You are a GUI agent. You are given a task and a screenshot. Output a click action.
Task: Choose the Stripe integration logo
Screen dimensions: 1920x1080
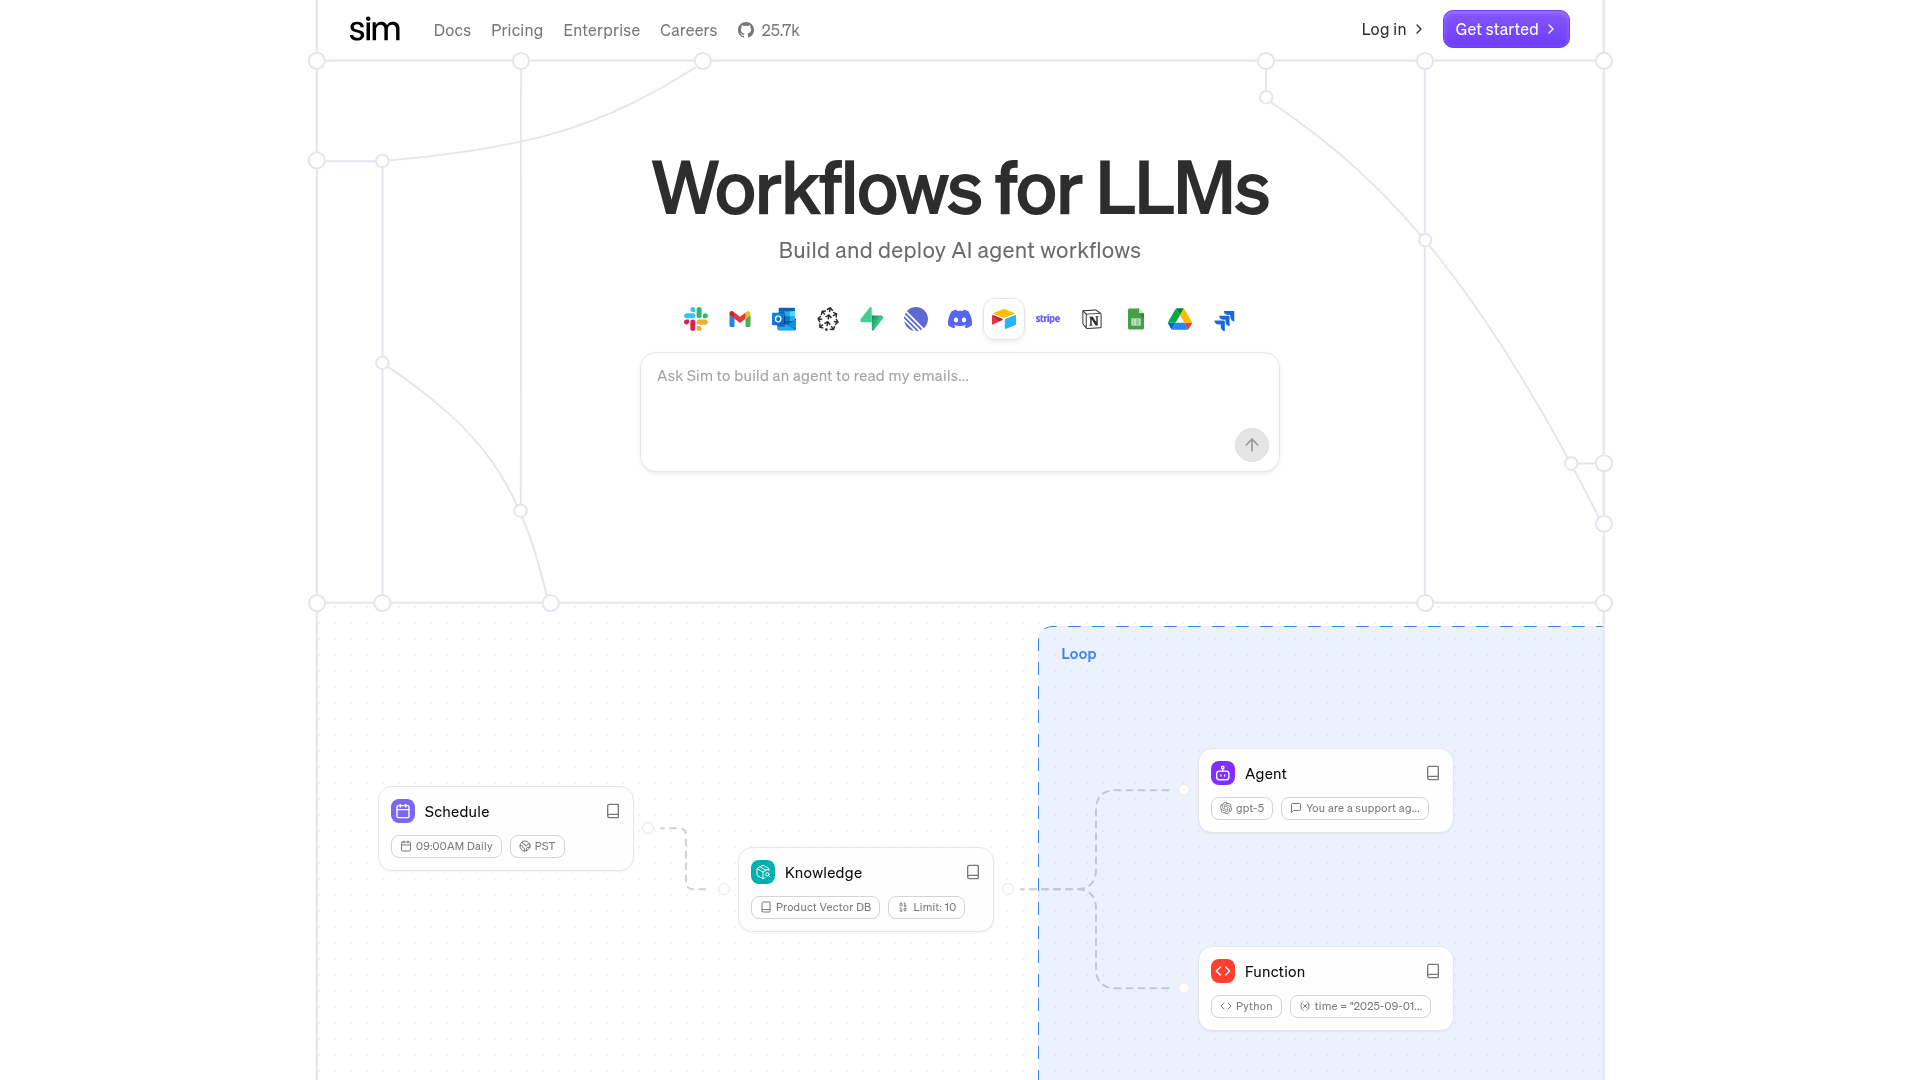[1048, 319]
